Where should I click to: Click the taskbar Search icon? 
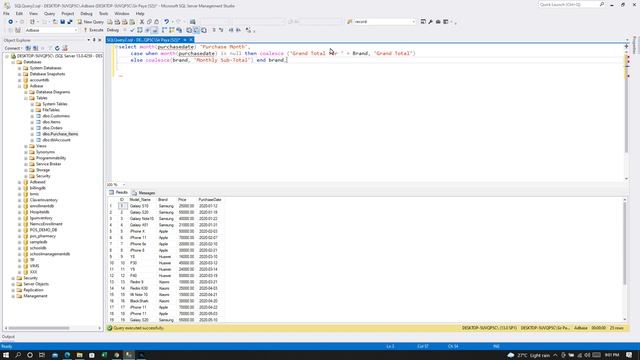18,355
